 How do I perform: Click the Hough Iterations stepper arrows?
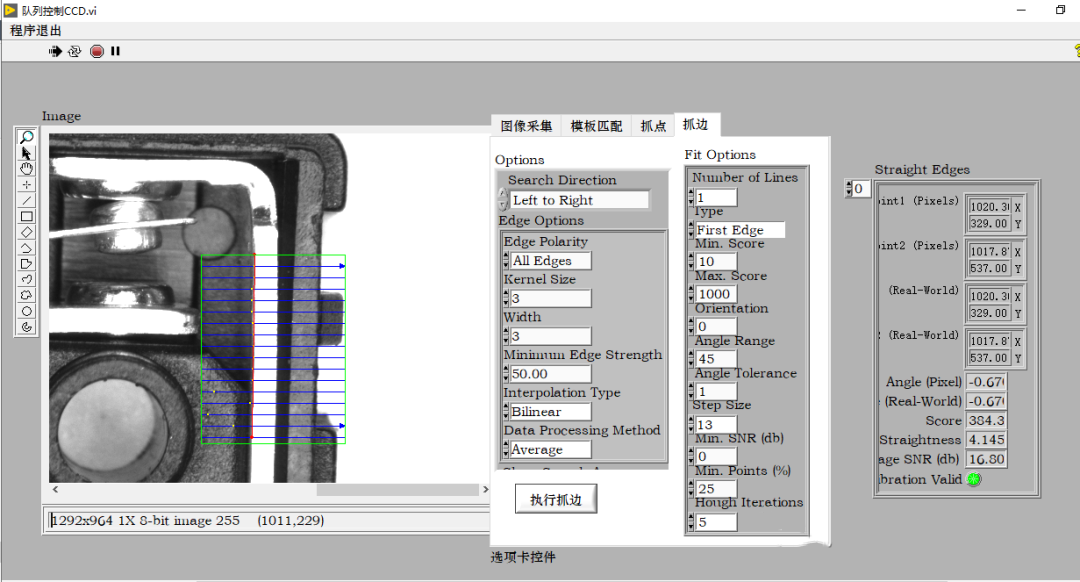coord(691,522)
